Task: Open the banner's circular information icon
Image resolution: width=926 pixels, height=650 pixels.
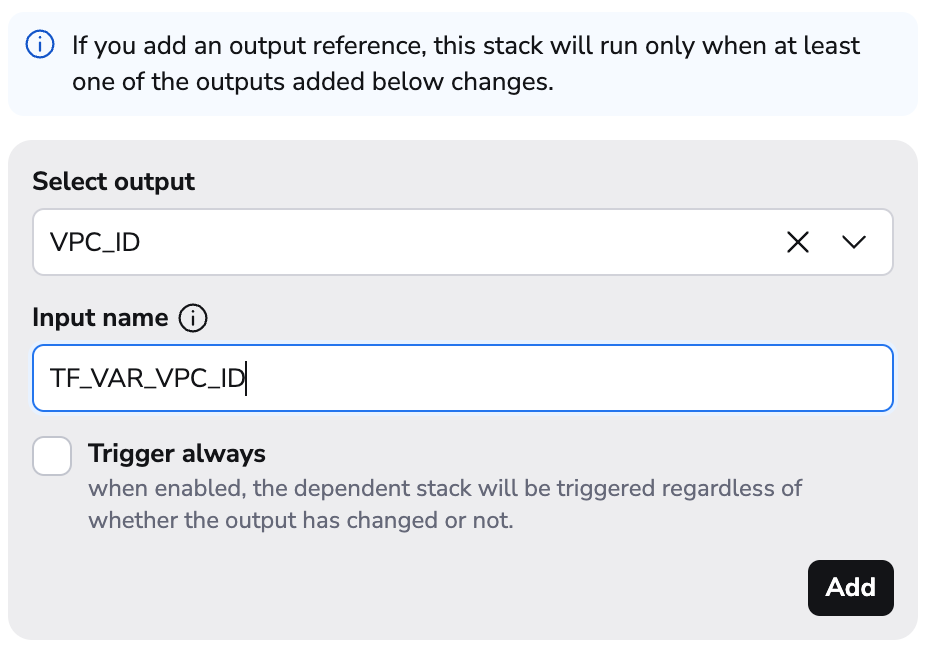Action: click(x=41, y=45)
